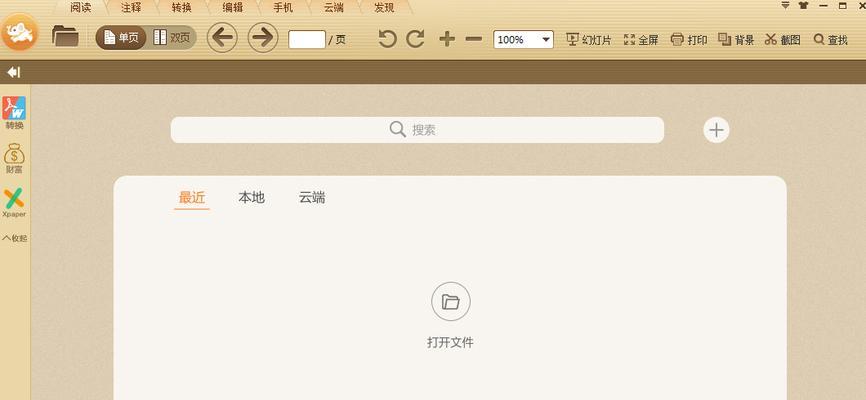Viewport: 866px width, 400px height.
Task: Open the 阅读 tab
Action: [x=81, y=8]
